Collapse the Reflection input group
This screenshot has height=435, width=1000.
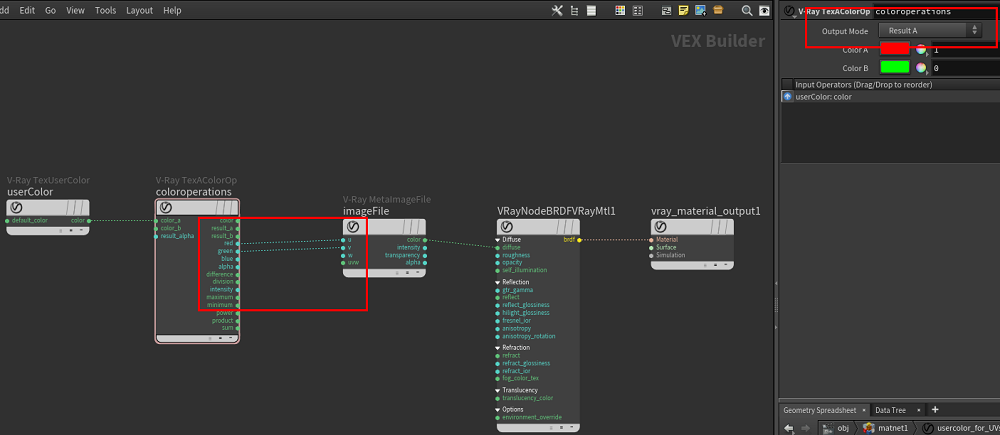[x=497, y=282]
